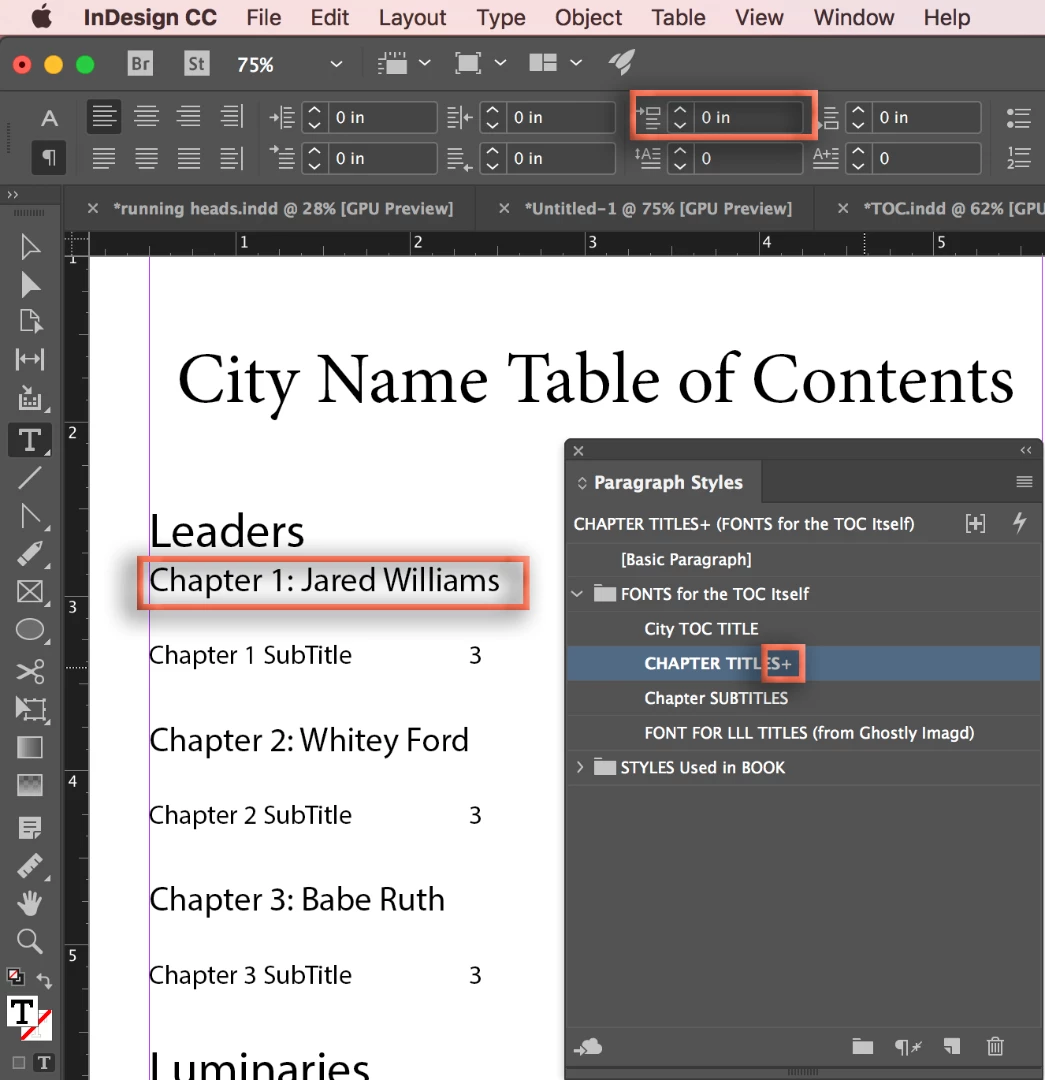Click the new style from selection icon
1045x1080 pixels.
(975, 523)
